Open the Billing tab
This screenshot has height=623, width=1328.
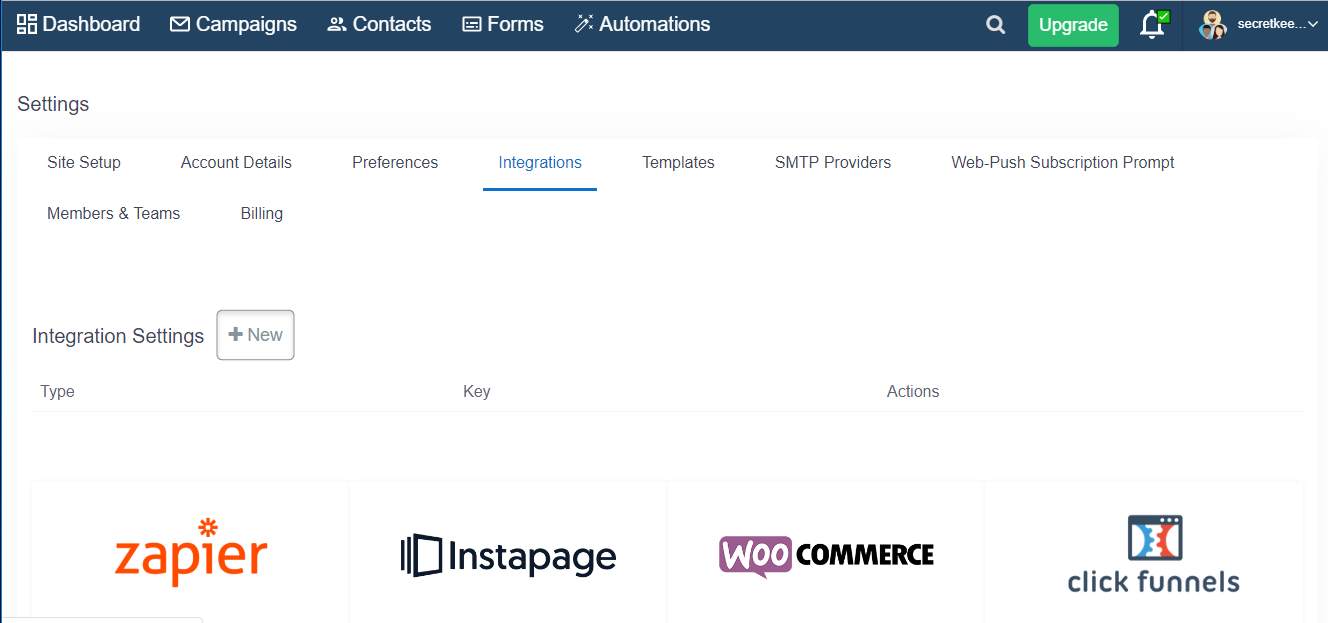(262, 213)
